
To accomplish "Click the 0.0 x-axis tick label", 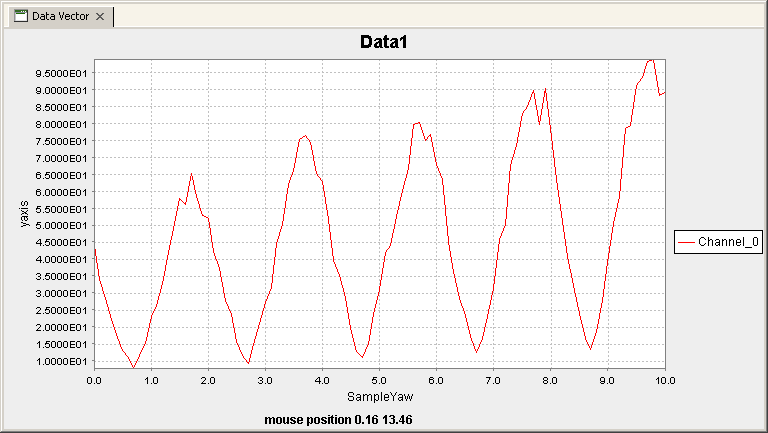I will tap(94, 380).
